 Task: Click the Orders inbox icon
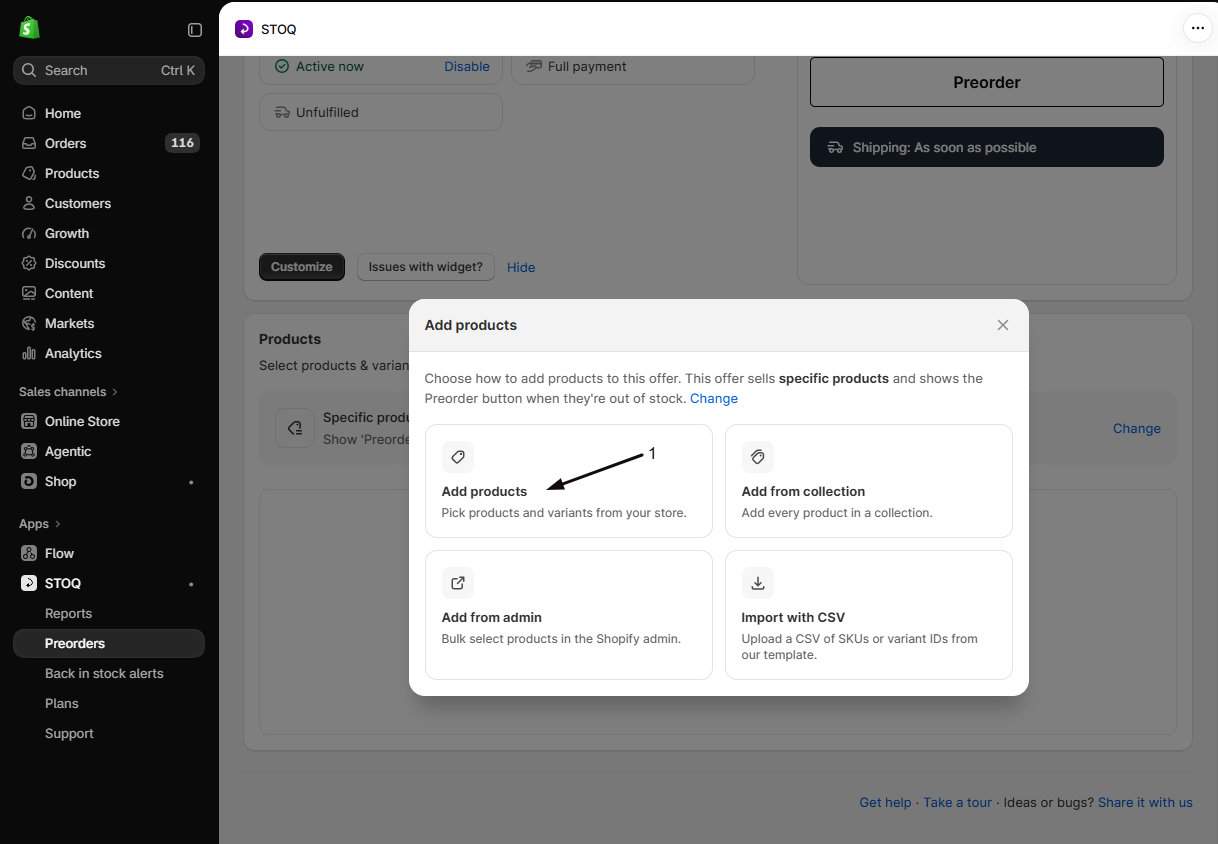(x=29, y=143)
